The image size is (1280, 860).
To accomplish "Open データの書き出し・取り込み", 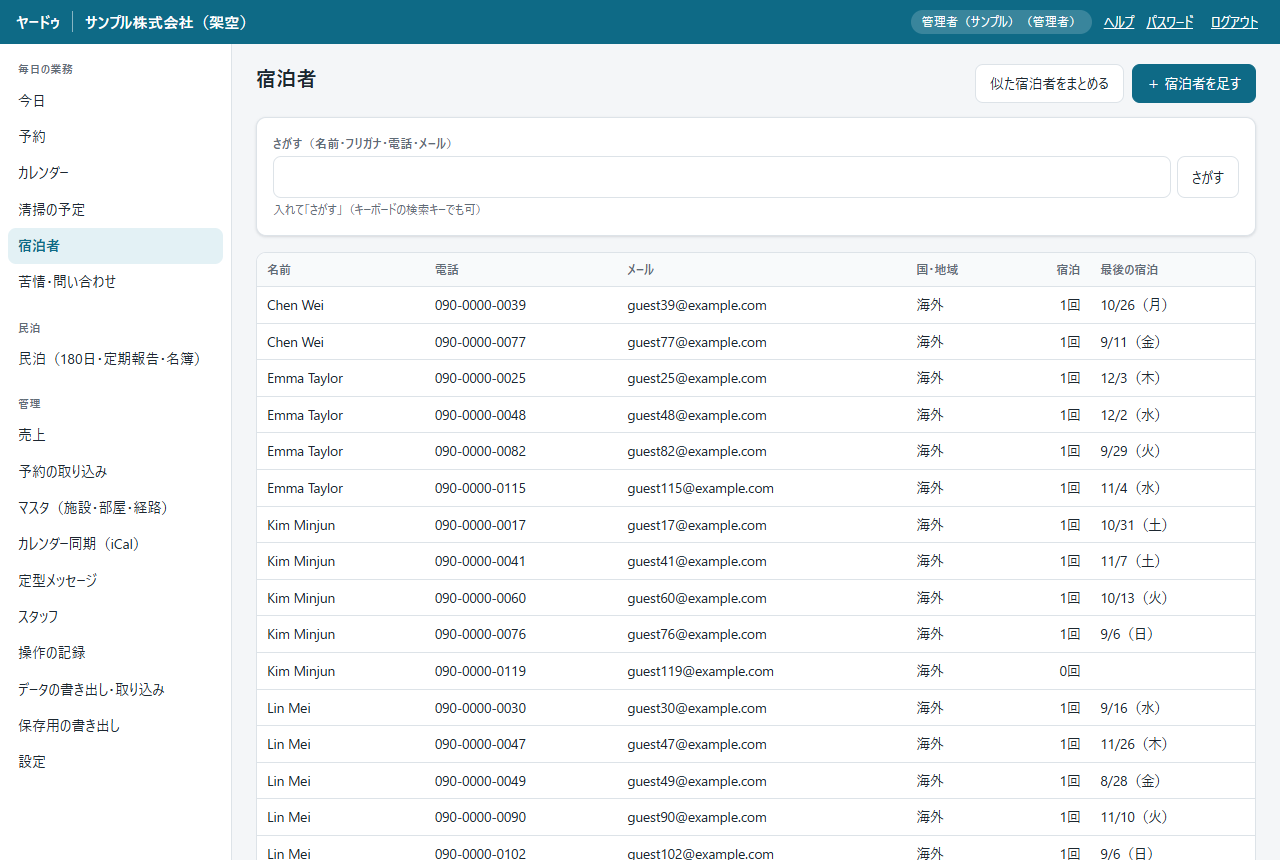I will (x=115, y=689).
